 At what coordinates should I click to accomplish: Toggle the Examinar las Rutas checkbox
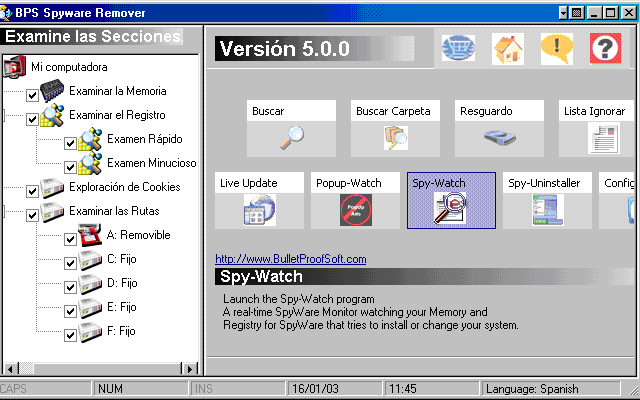(32, 216)
